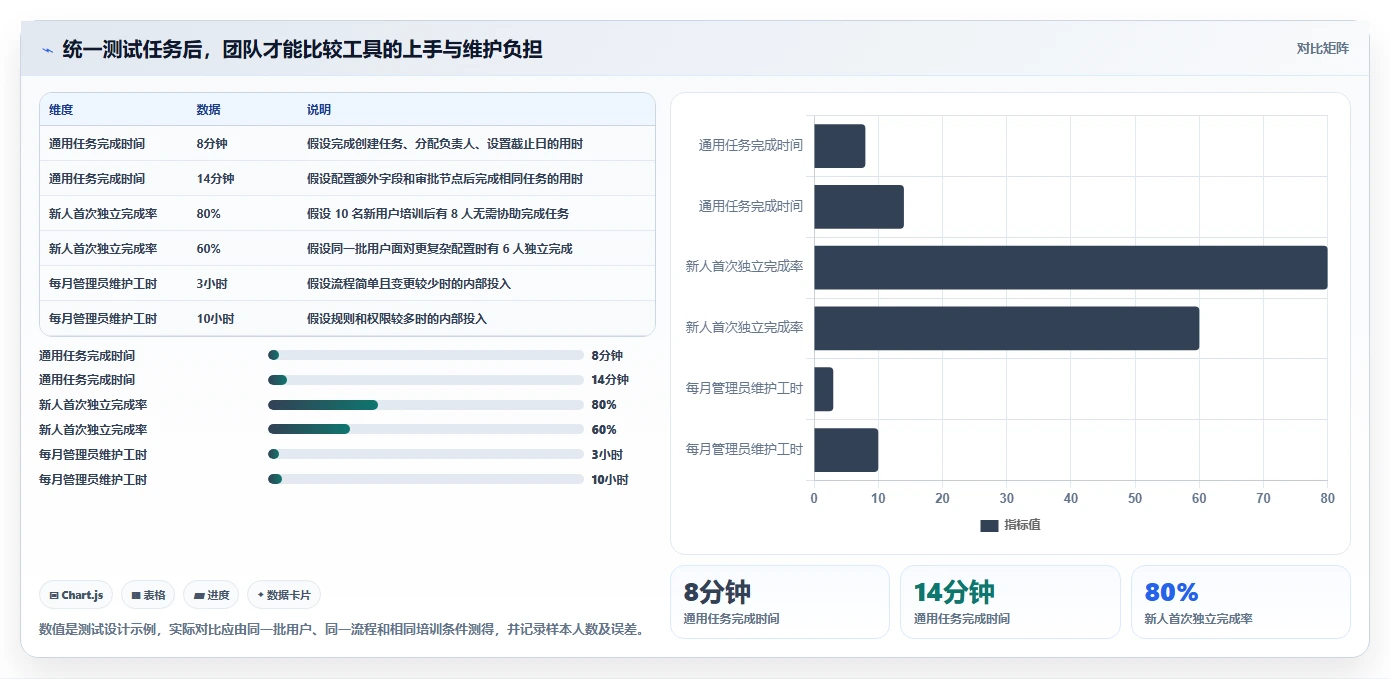Click the progress bar labeled 8分钟
Screen dimensions: 1390x679
click(x=426, y=355)
